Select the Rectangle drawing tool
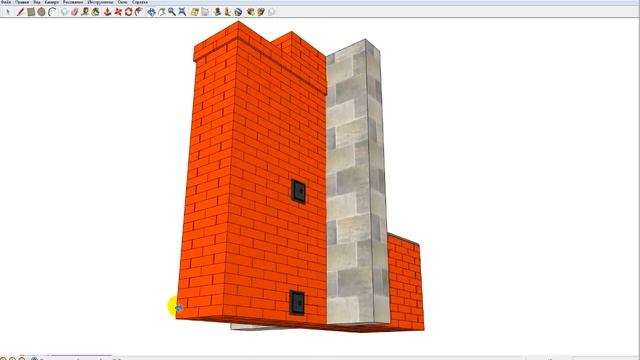 coord(31,12)
